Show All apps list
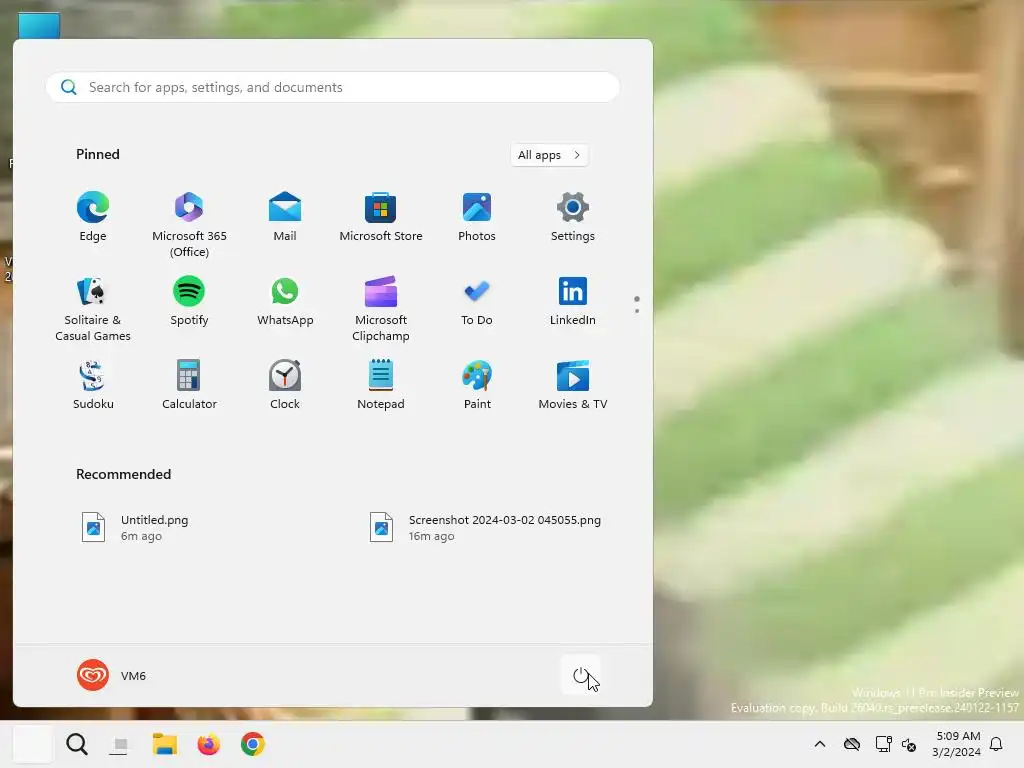This screenshot has height=768, width=1024. 549,155
